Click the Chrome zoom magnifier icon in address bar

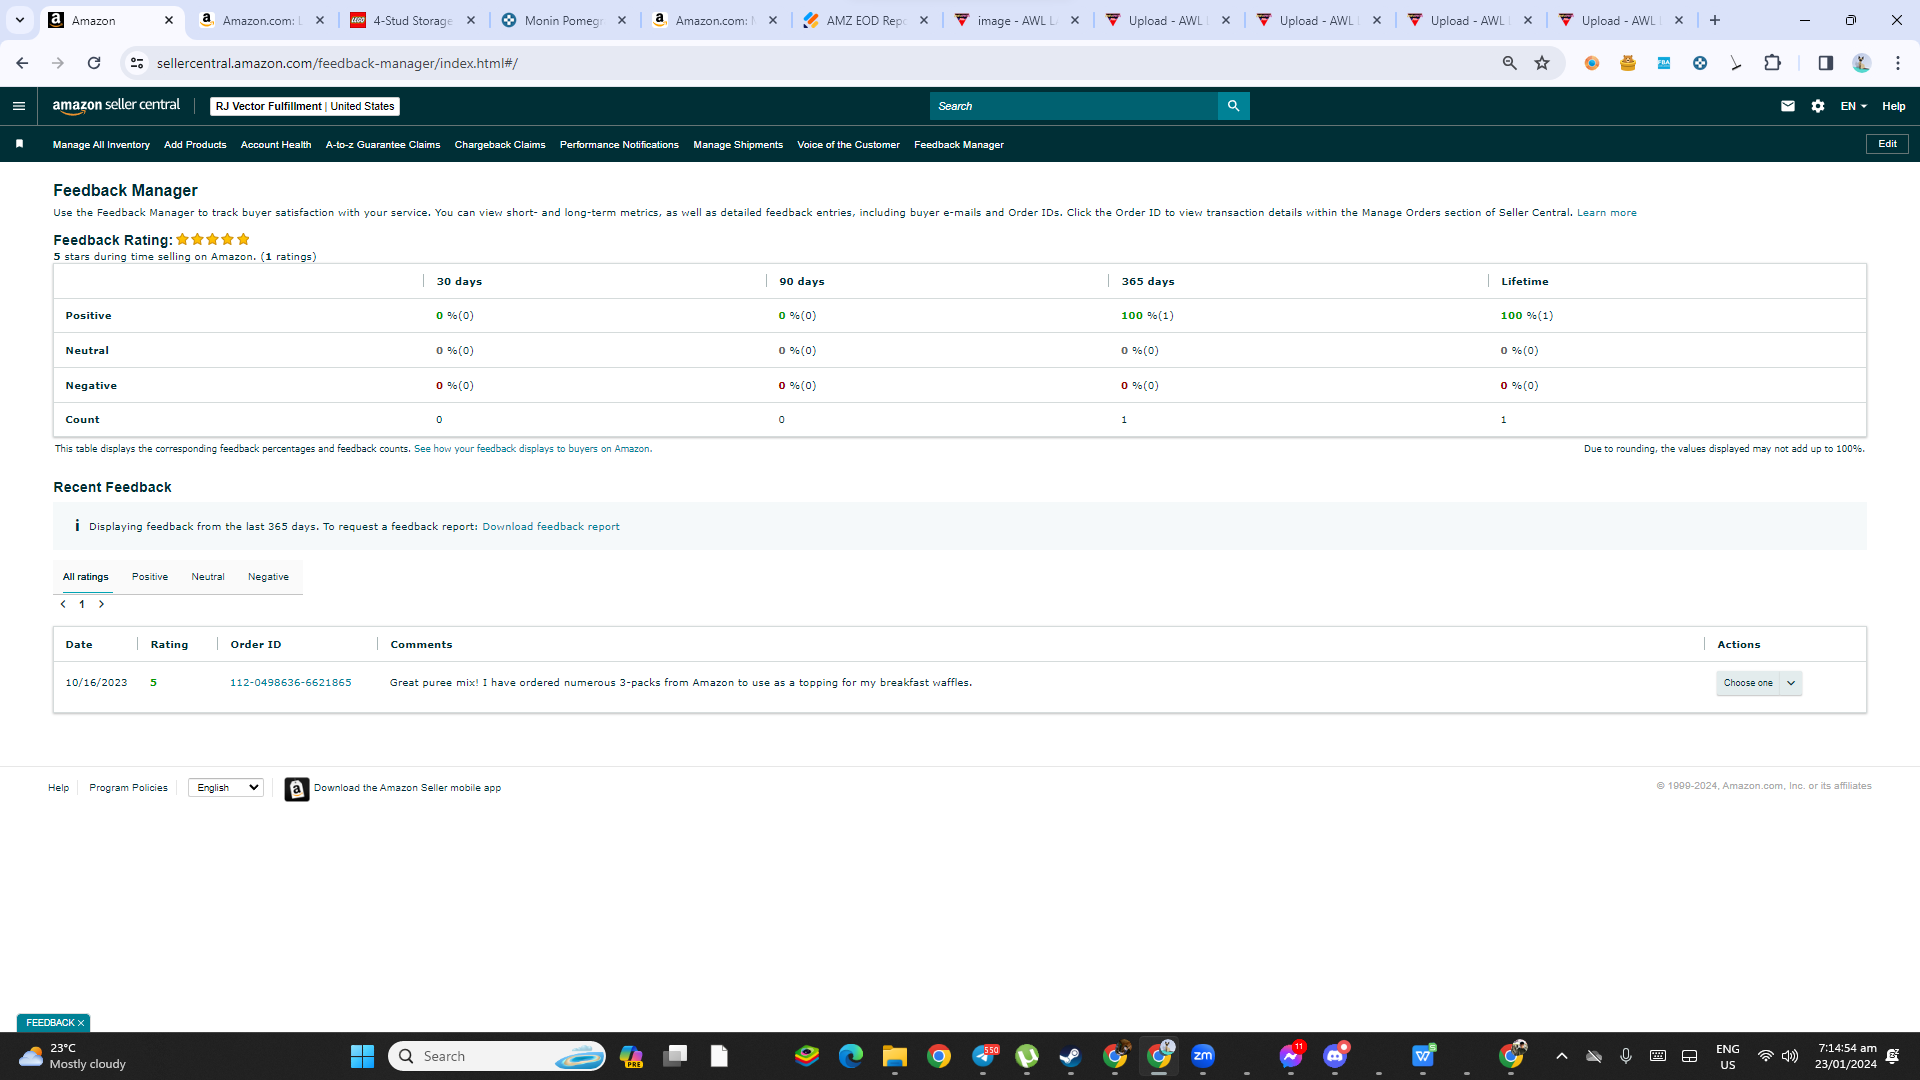tap(1509, 63)
